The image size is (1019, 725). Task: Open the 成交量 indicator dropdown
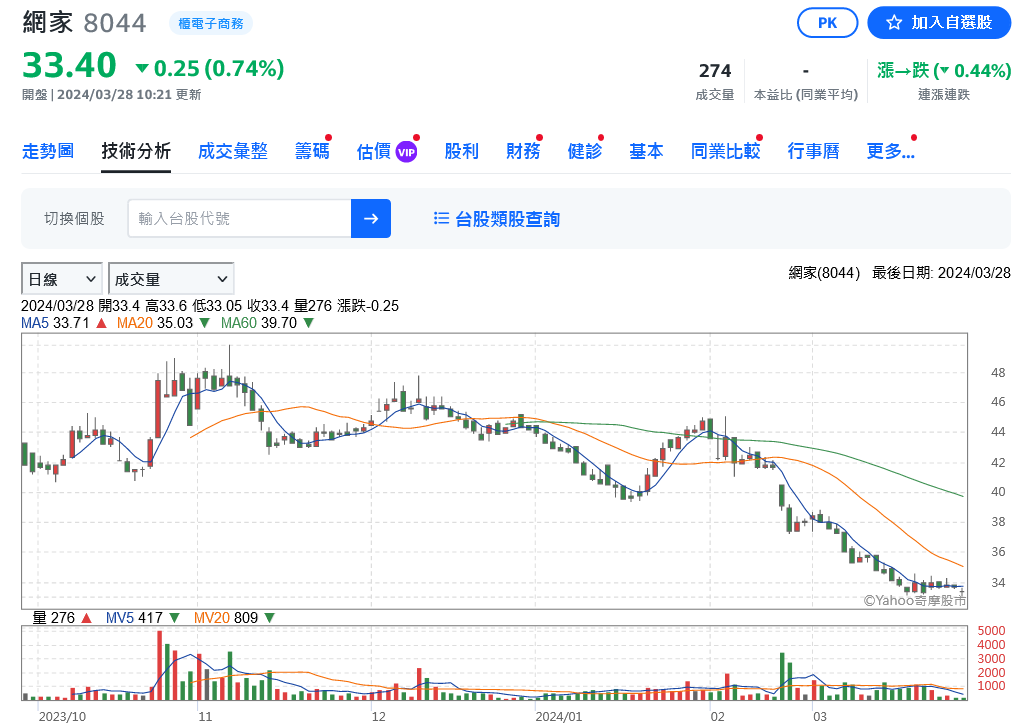point(171,279)
